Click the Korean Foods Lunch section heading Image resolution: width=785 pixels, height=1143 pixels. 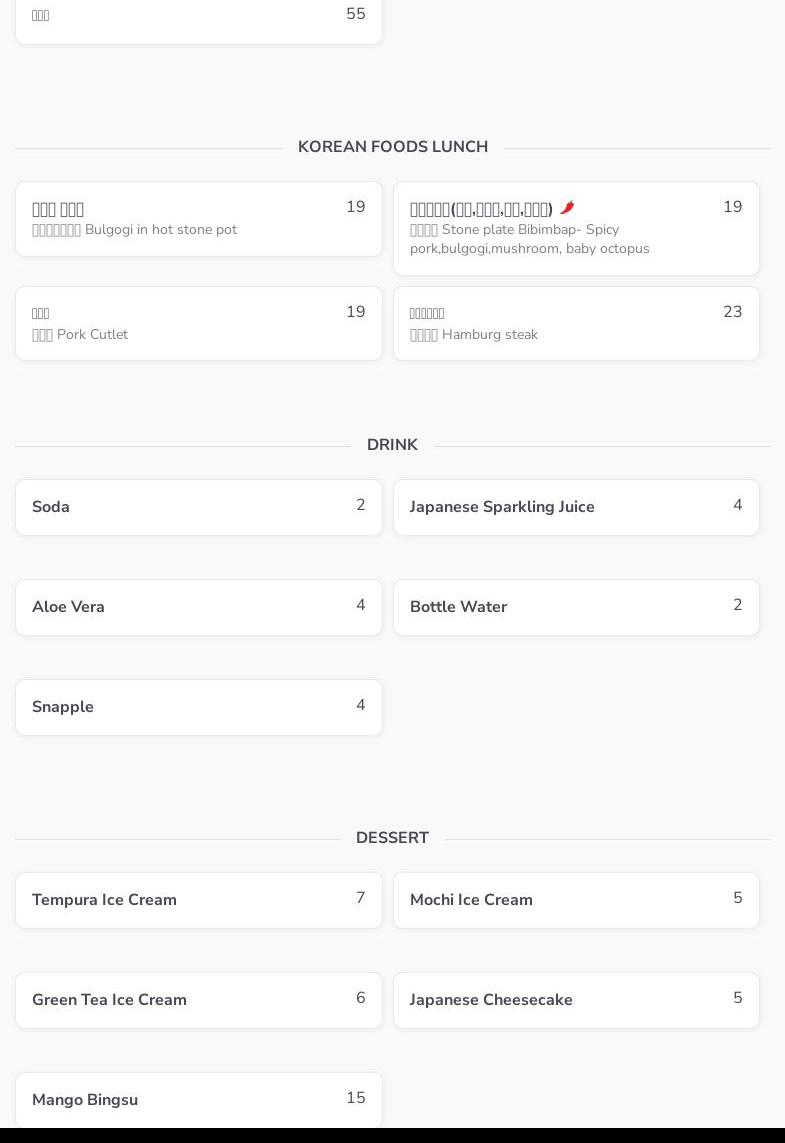(393, 147)
